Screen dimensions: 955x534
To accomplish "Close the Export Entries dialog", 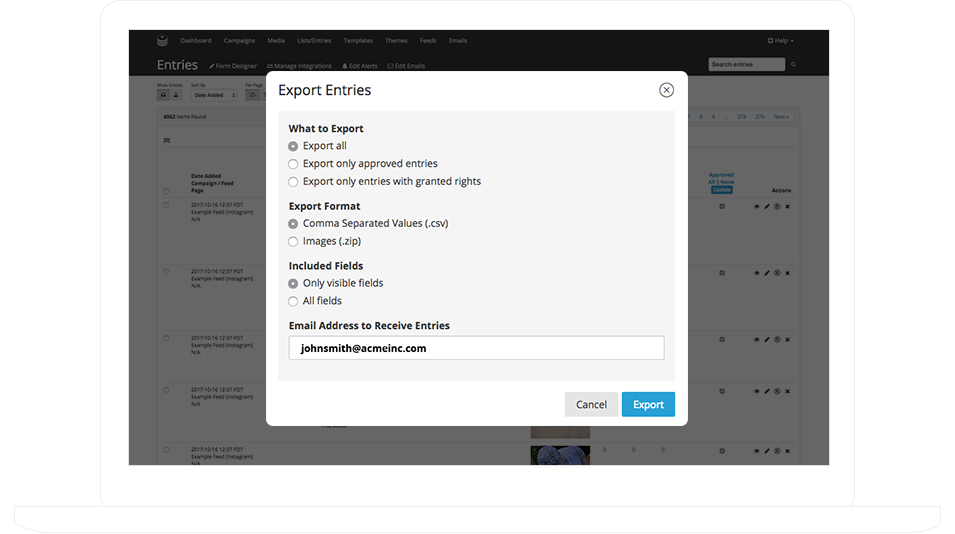I will [666, 90].
